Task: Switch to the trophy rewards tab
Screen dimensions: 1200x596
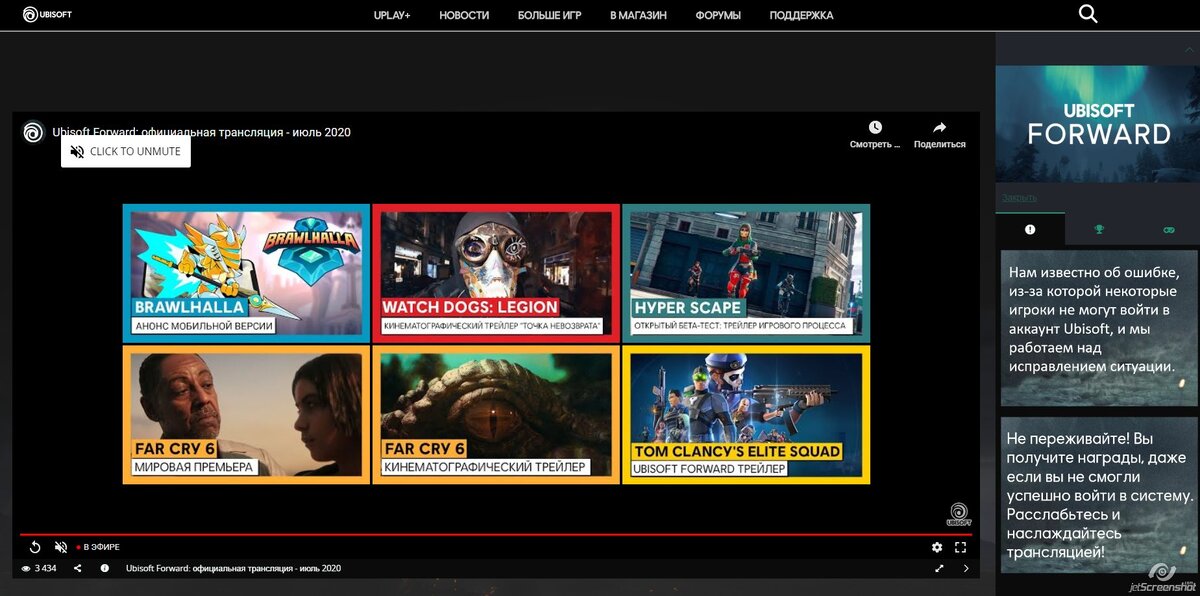Action: pyautogui.click(x=1099, y=229)
